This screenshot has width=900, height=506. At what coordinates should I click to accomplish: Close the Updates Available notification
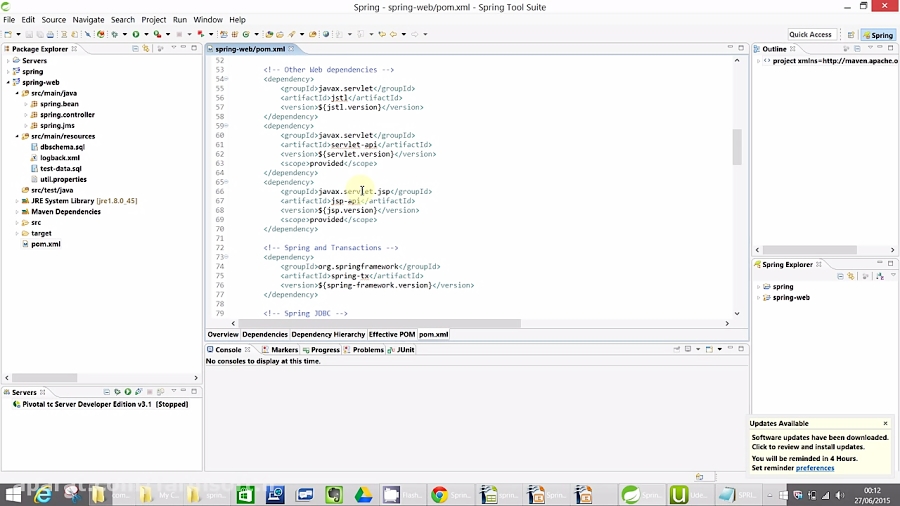point(885,423)
